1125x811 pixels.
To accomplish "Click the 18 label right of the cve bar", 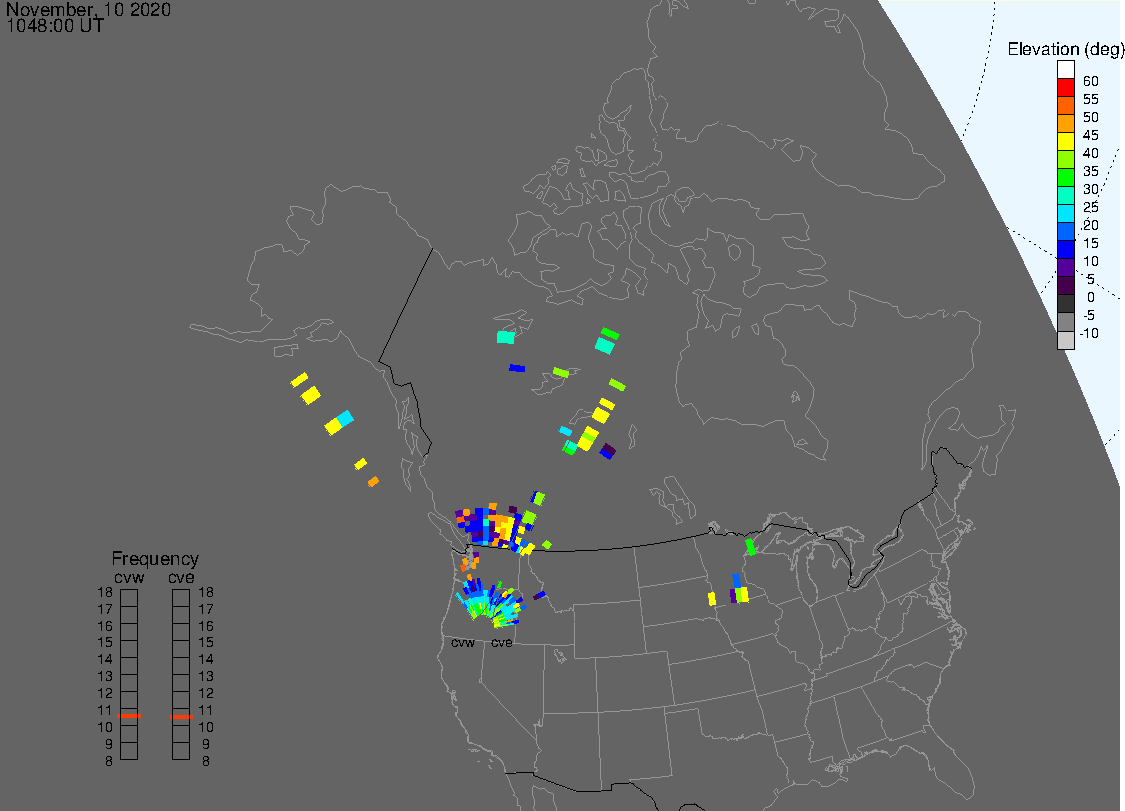I will pos(206,592).
